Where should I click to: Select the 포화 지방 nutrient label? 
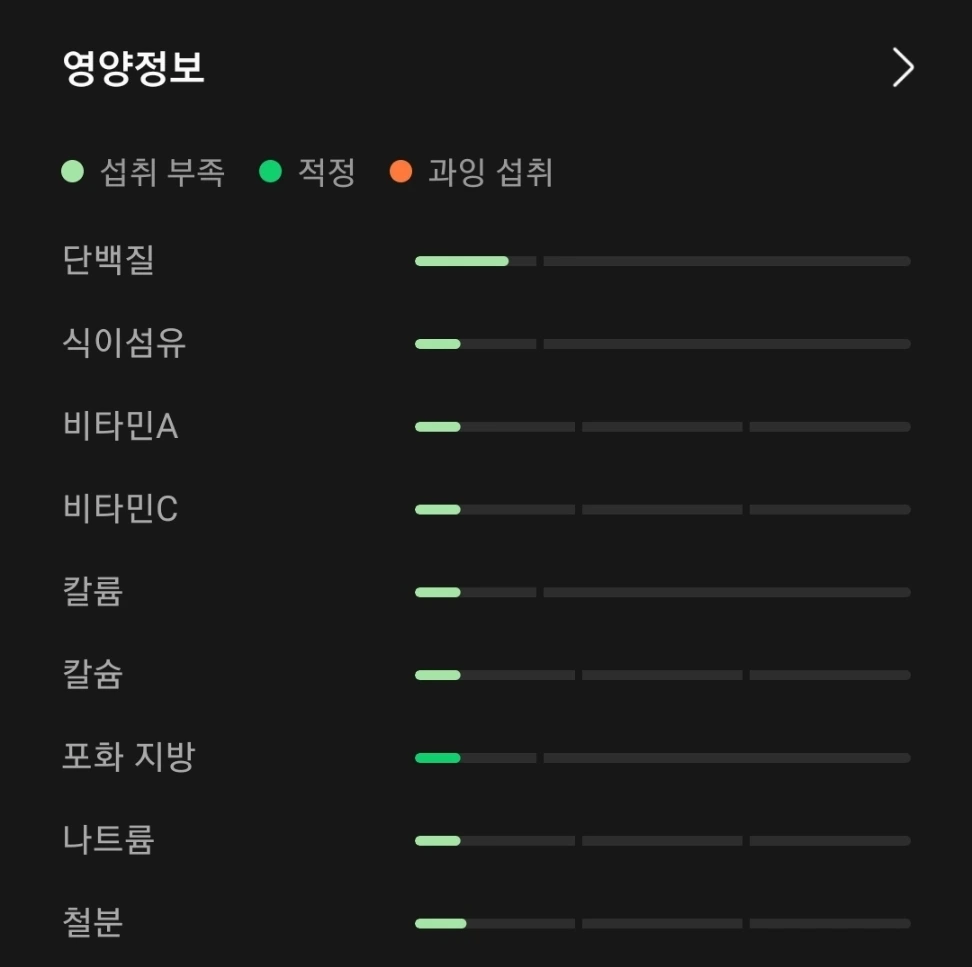click(129, 756)
